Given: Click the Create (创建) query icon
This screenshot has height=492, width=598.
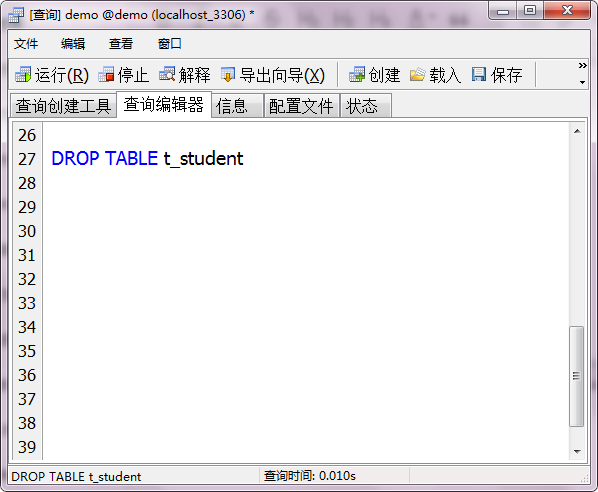Looking at the screenshot, I should (357, 74).
